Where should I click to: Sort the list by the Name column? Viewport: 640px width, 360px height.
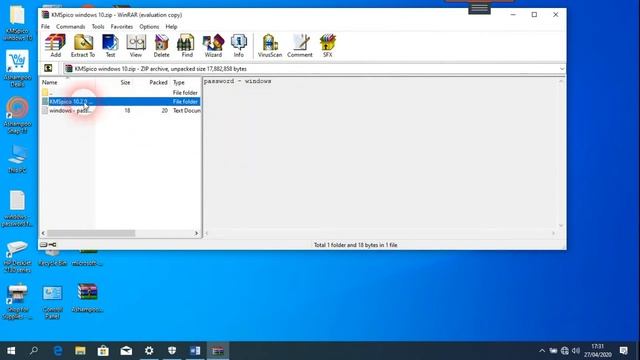[x=50, y=82]
